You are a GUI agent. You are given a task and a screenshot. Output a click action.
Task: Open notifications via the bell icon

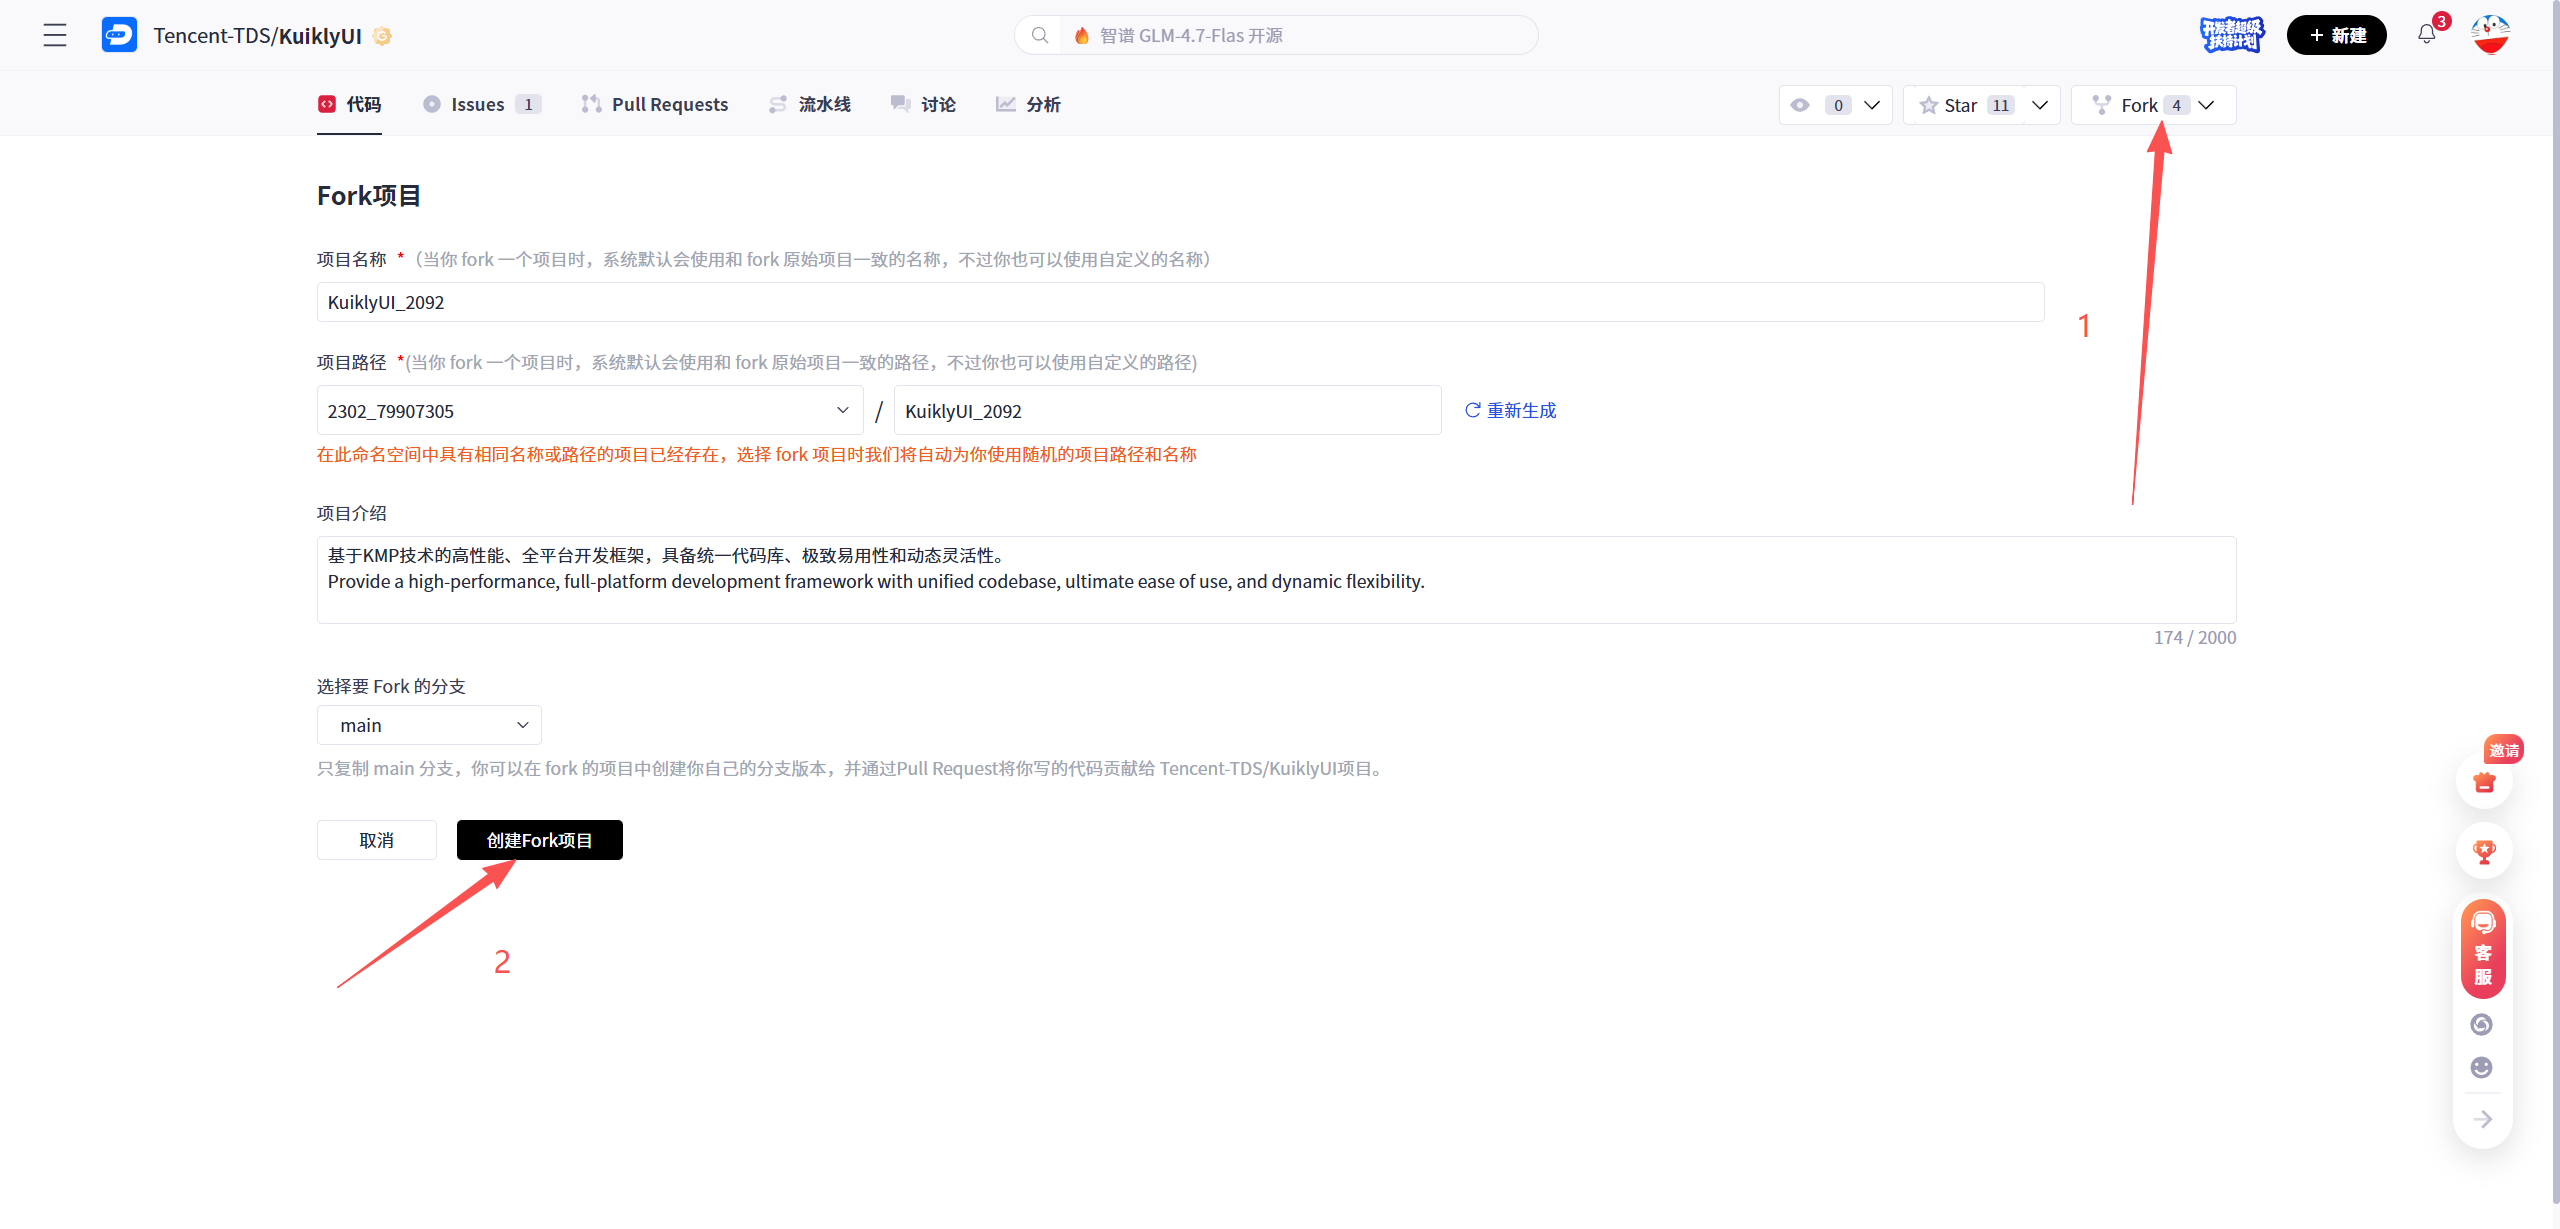point(2427,34)
